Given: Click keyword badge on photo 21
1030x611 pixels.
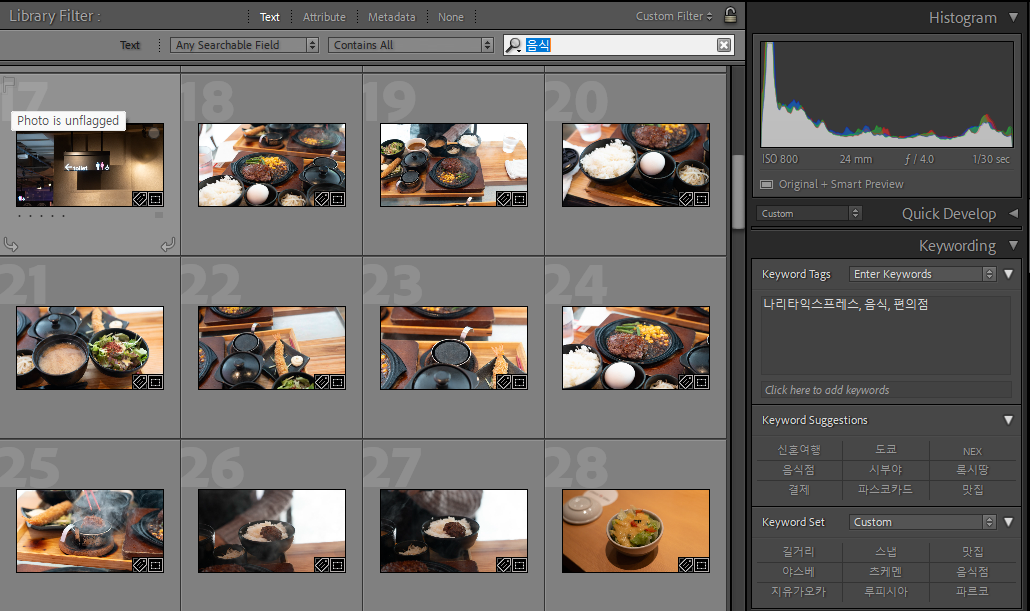Looking at the screenshot, I should [140, 382].
